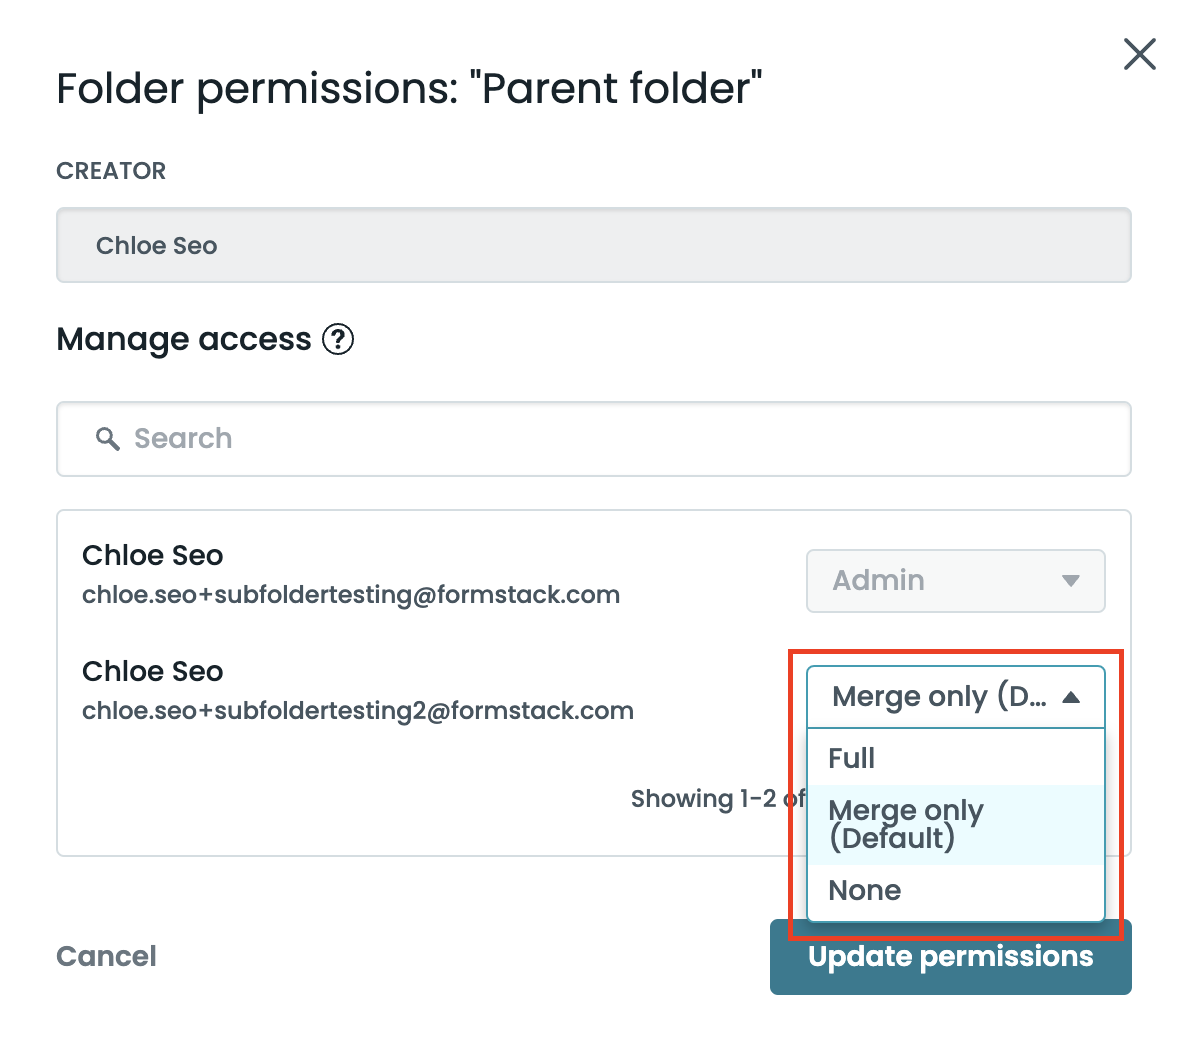Click the up arrow on Merge only dropdown

[1071, 697]
